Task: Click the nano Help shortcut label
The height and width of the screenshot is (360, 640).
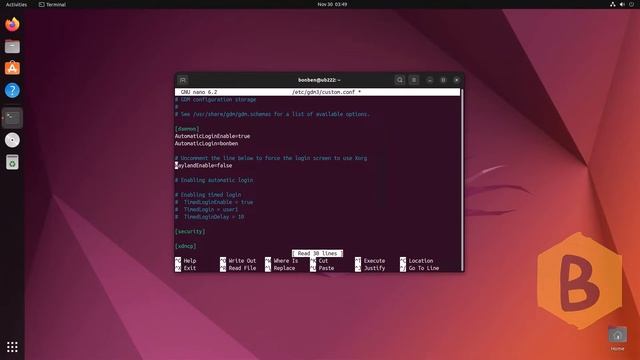Action: tap(190, 261)
